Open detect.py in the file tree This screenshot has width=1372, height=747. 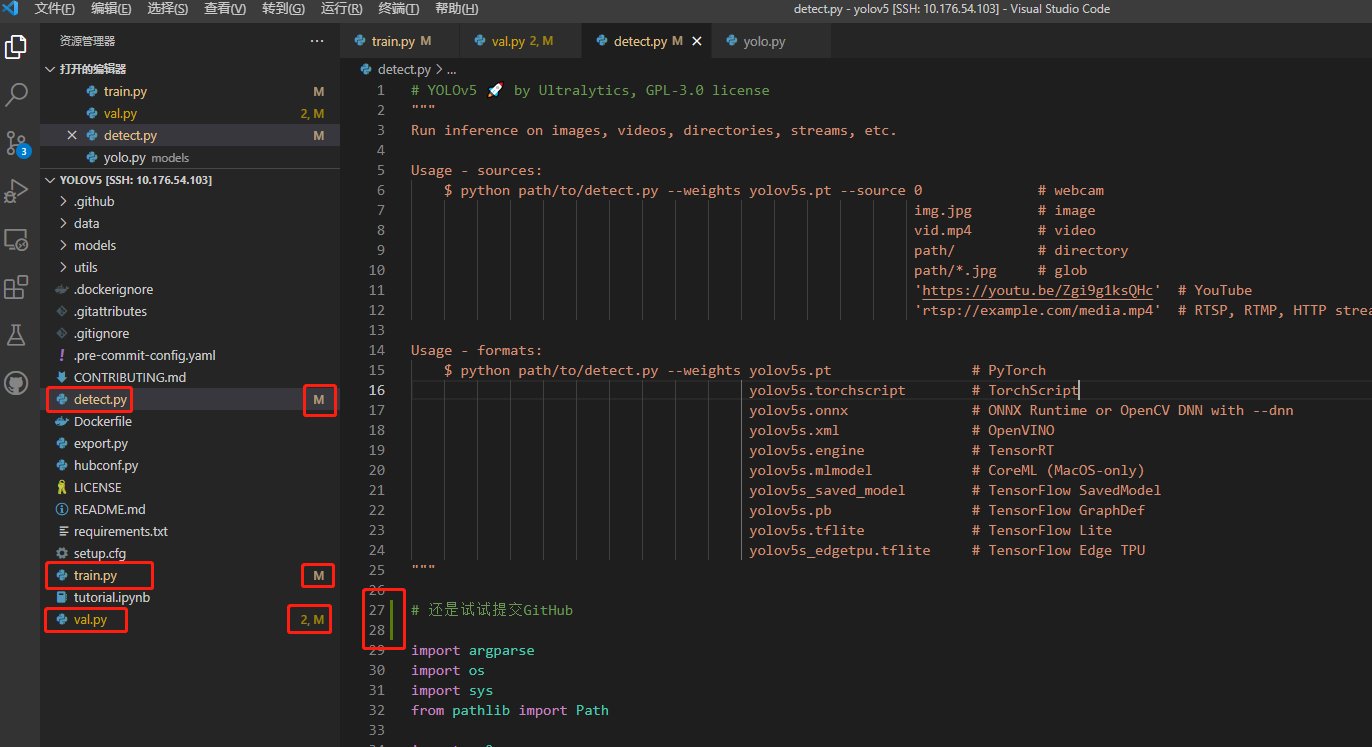point(190,399)
